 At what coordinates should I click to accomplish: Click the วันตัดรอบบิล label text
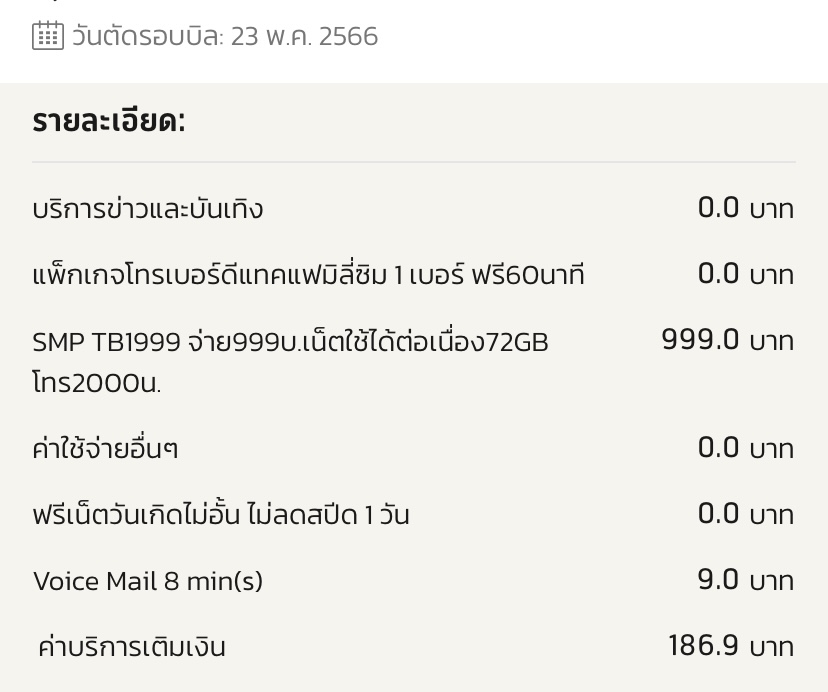click(148, 36)
